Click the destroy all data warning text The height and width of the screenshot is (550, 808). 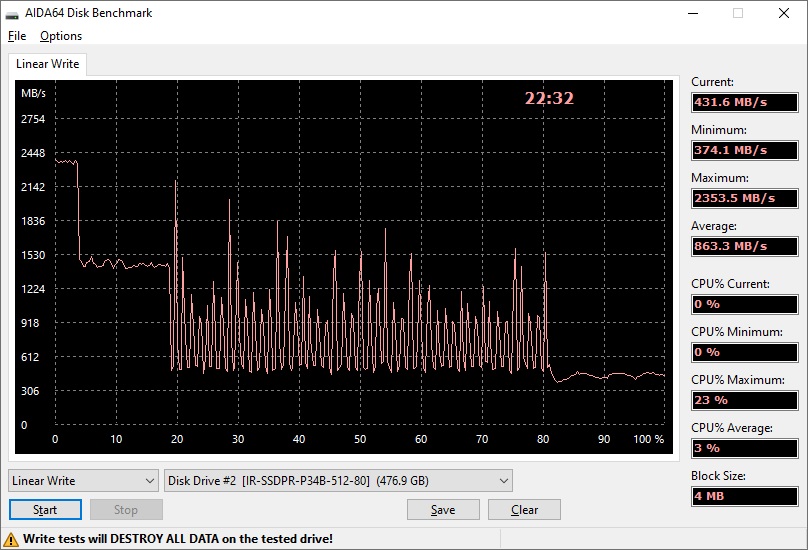(x=178, y=539)
